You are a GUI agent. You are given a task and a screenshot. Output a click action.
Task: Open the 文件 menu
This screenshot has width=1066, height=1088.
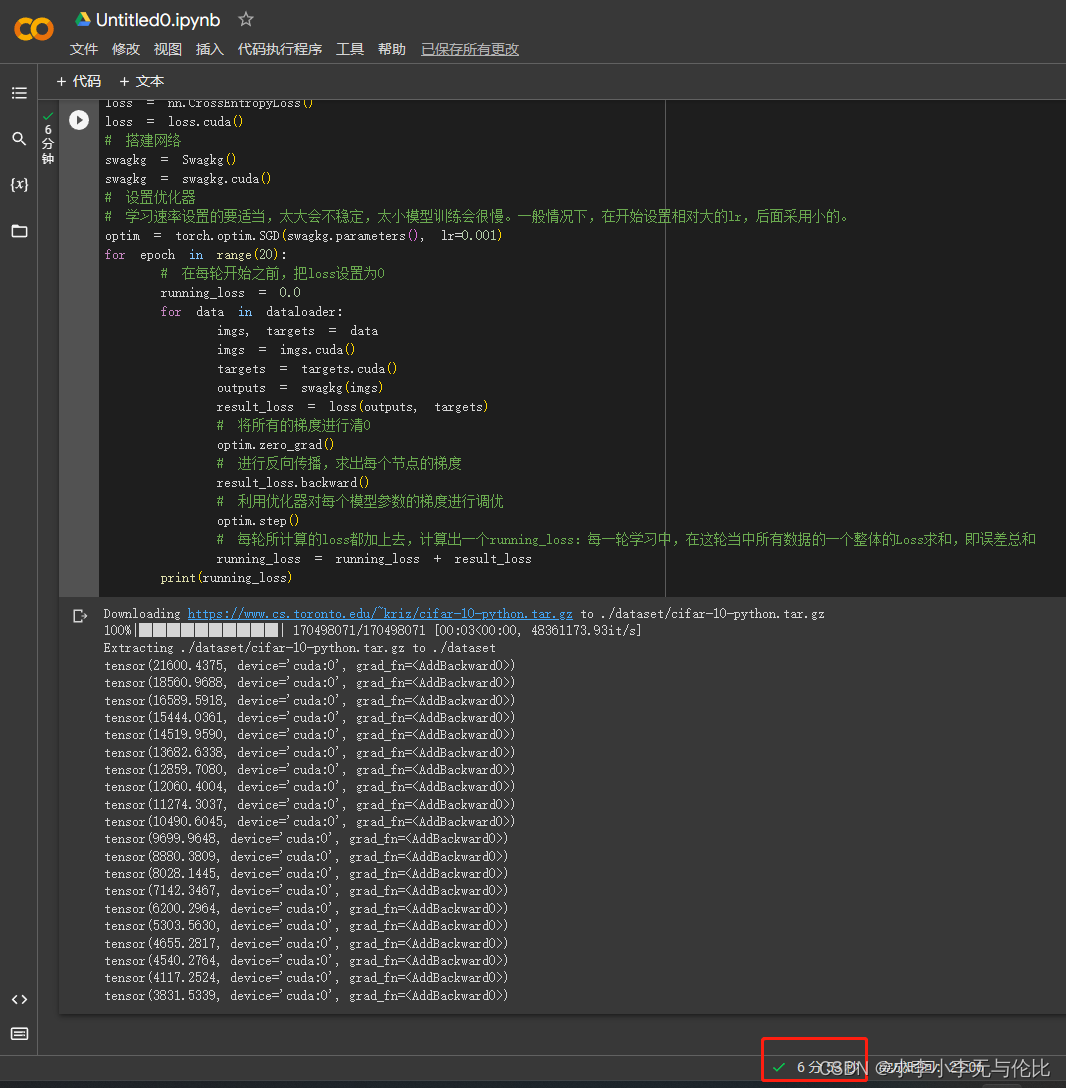[x=84, y=48]
